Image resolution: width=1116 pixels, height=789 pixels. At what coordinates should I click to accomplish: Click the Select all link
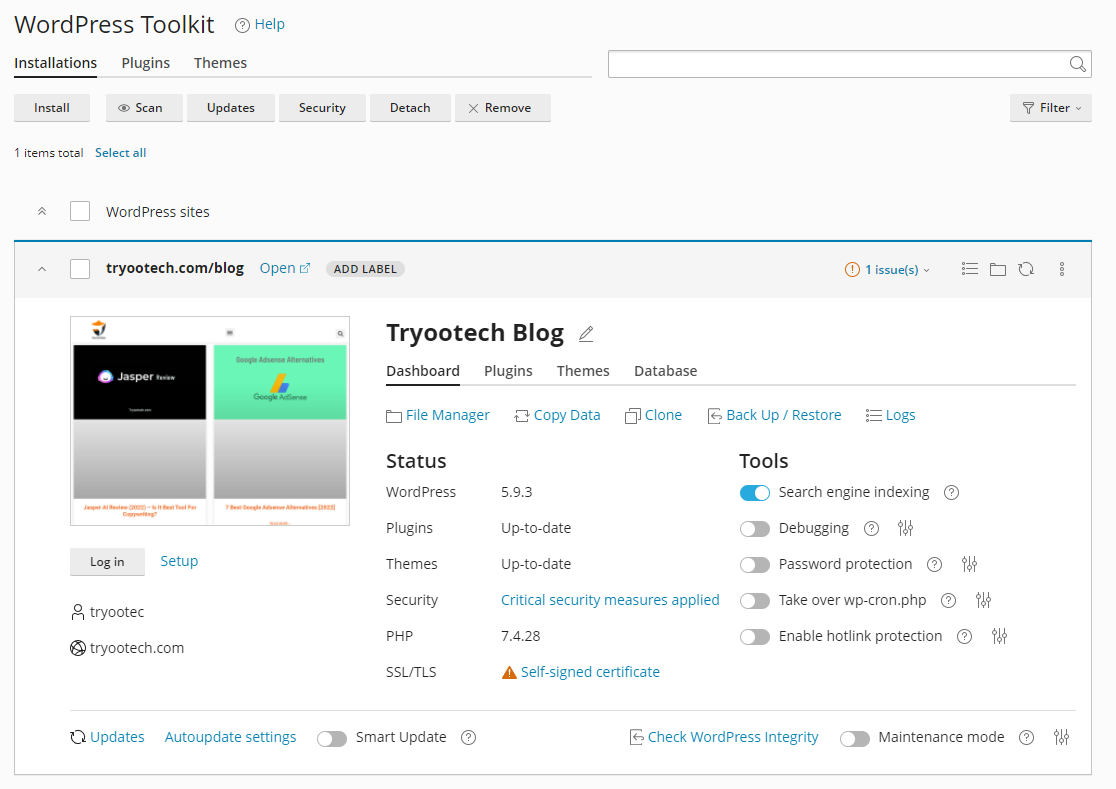click(x=120, y=152)
